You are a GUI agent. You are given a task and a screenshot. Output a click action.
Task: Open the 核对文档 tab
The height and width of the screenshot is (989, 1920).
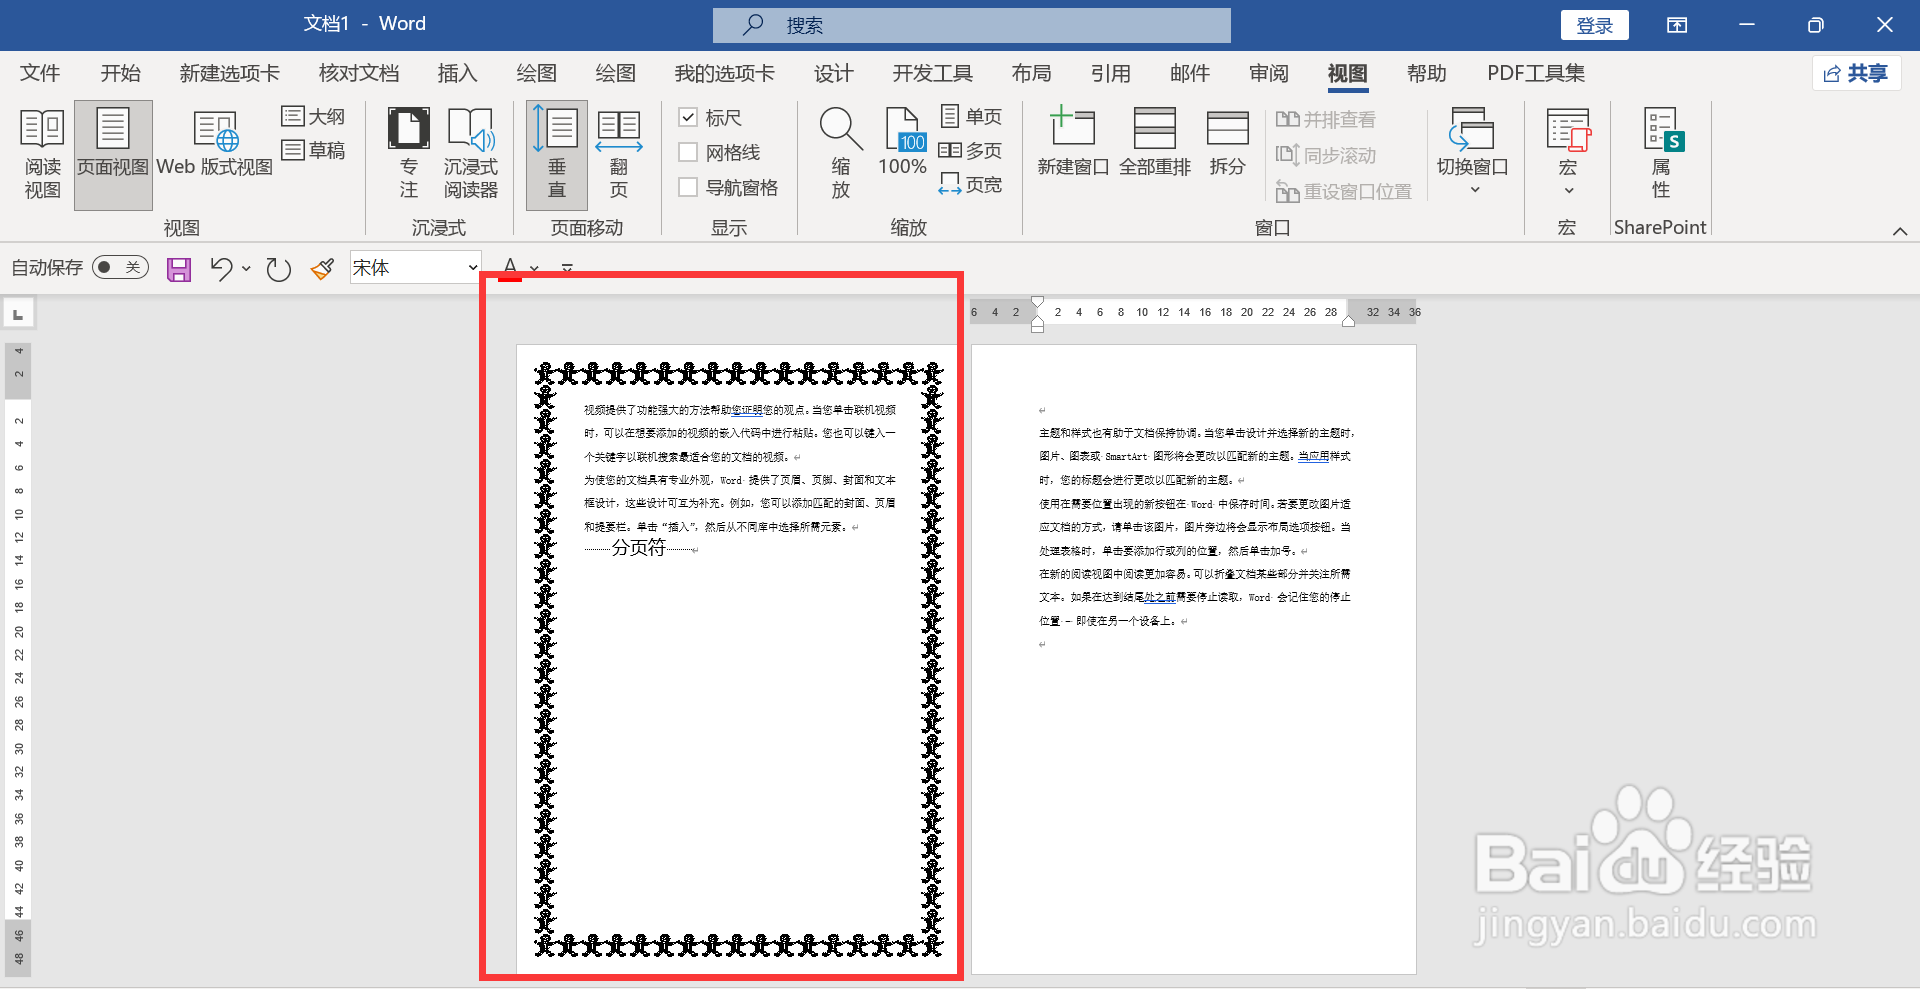(x=359, y=73)
